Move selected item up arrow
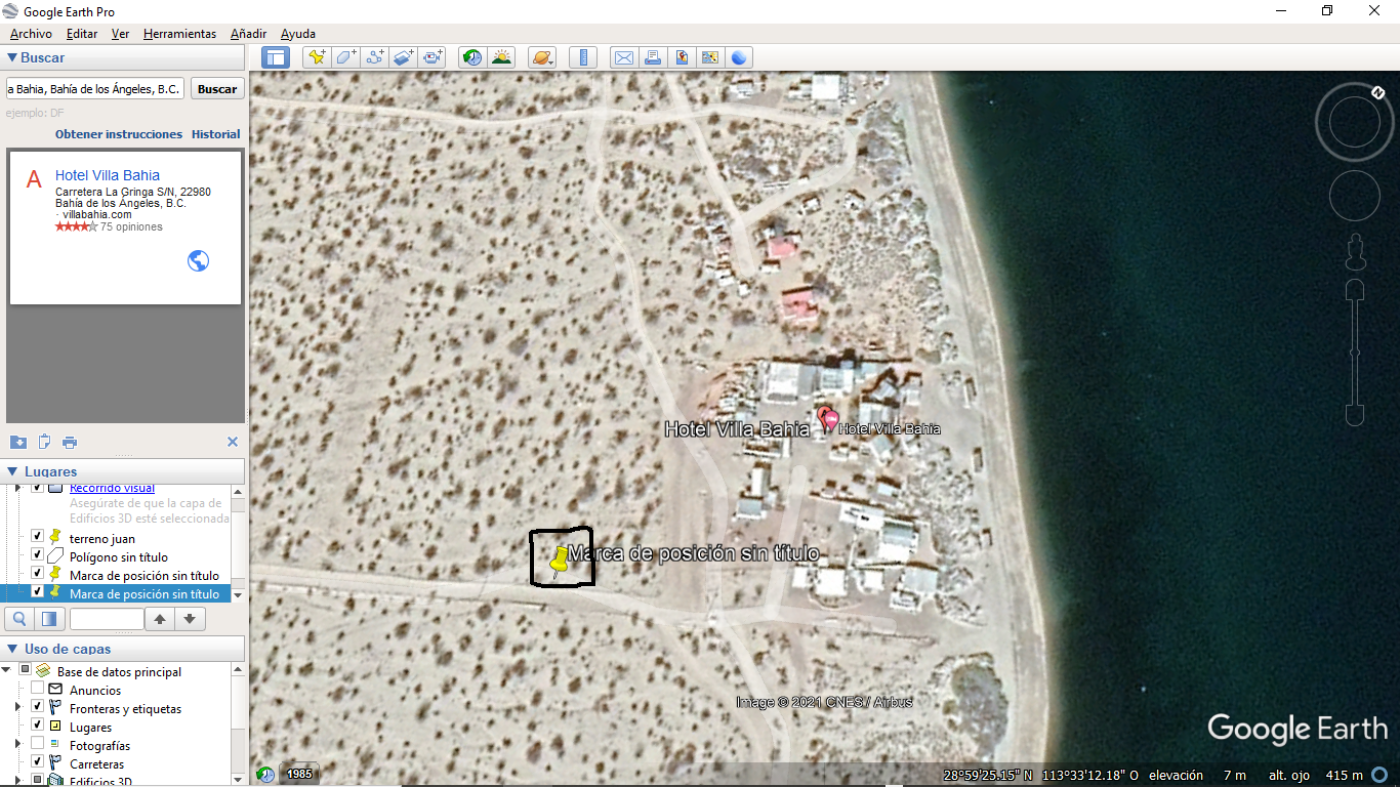 pyautogui.click(x=159, y=619)
